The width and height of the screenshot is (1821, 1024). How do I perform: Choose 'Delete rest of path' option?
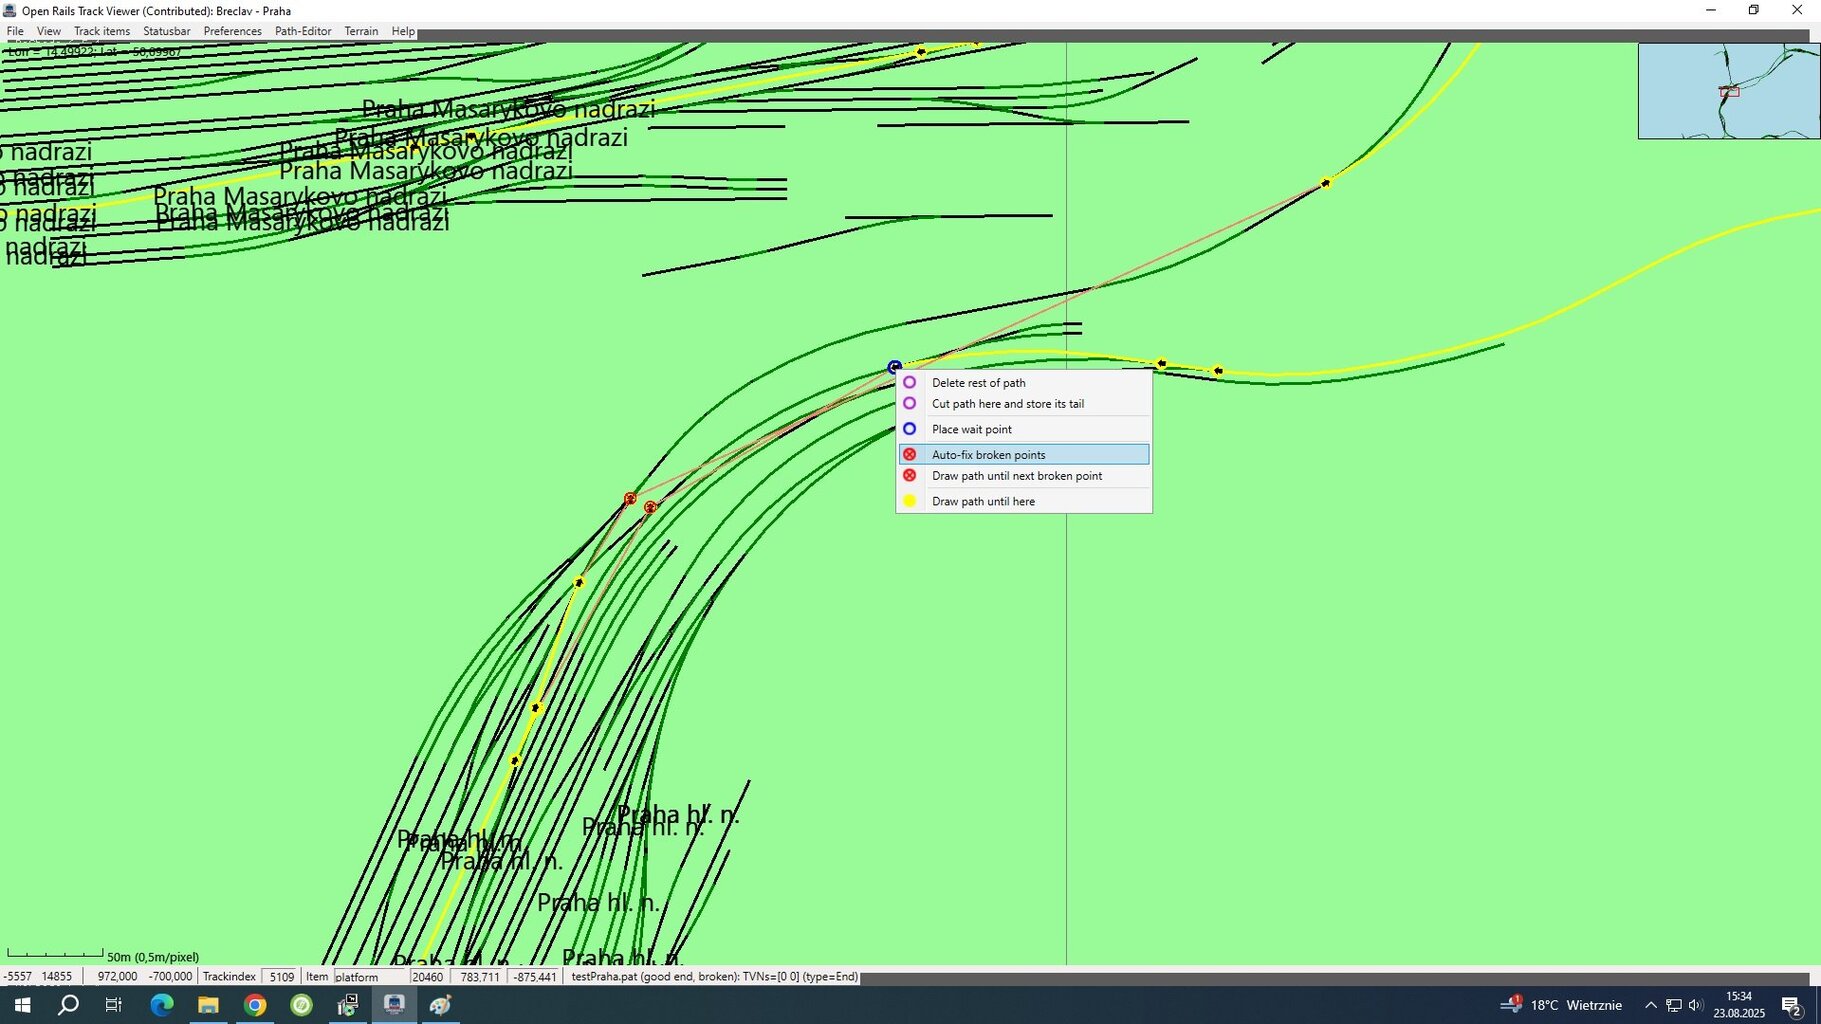coord(978,383)
